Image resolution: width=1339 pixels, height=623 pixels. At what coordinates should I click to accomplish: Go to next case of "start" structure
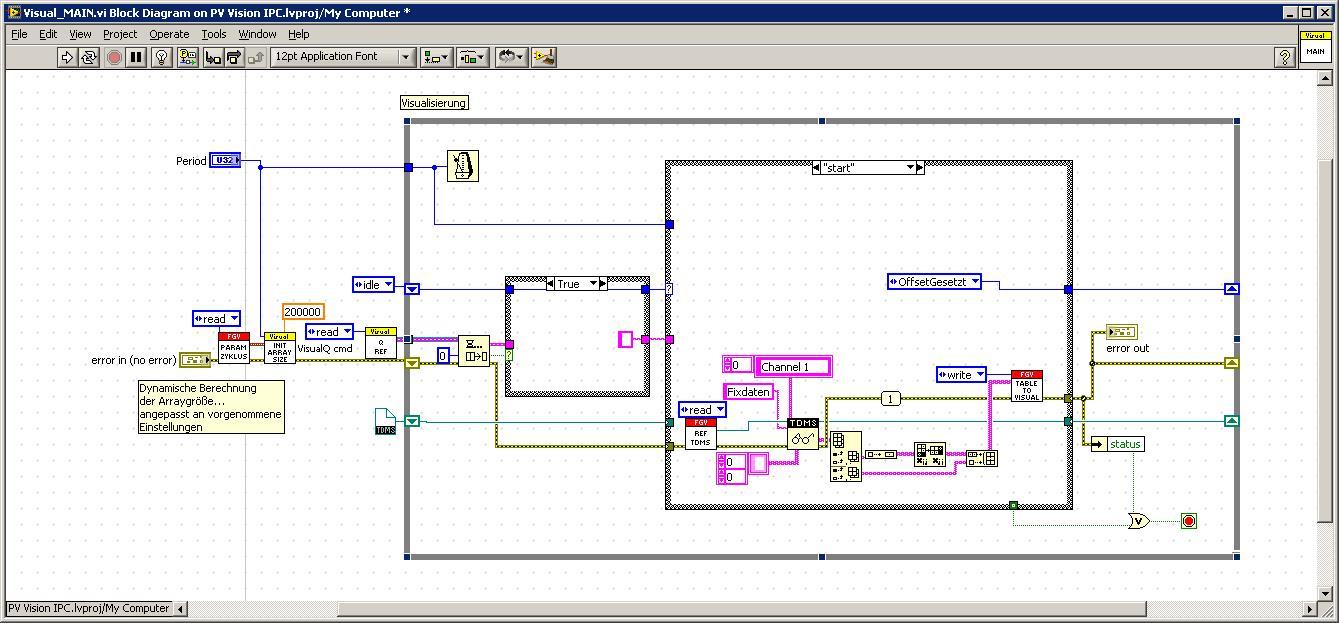click(x=921, y=168)
